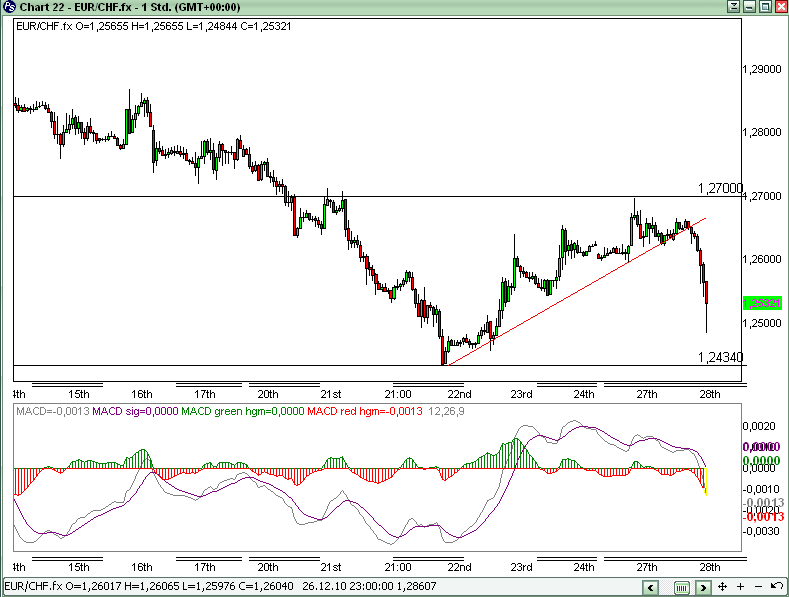
Task: Click the '21:00' time axis label
Action: 398,393
